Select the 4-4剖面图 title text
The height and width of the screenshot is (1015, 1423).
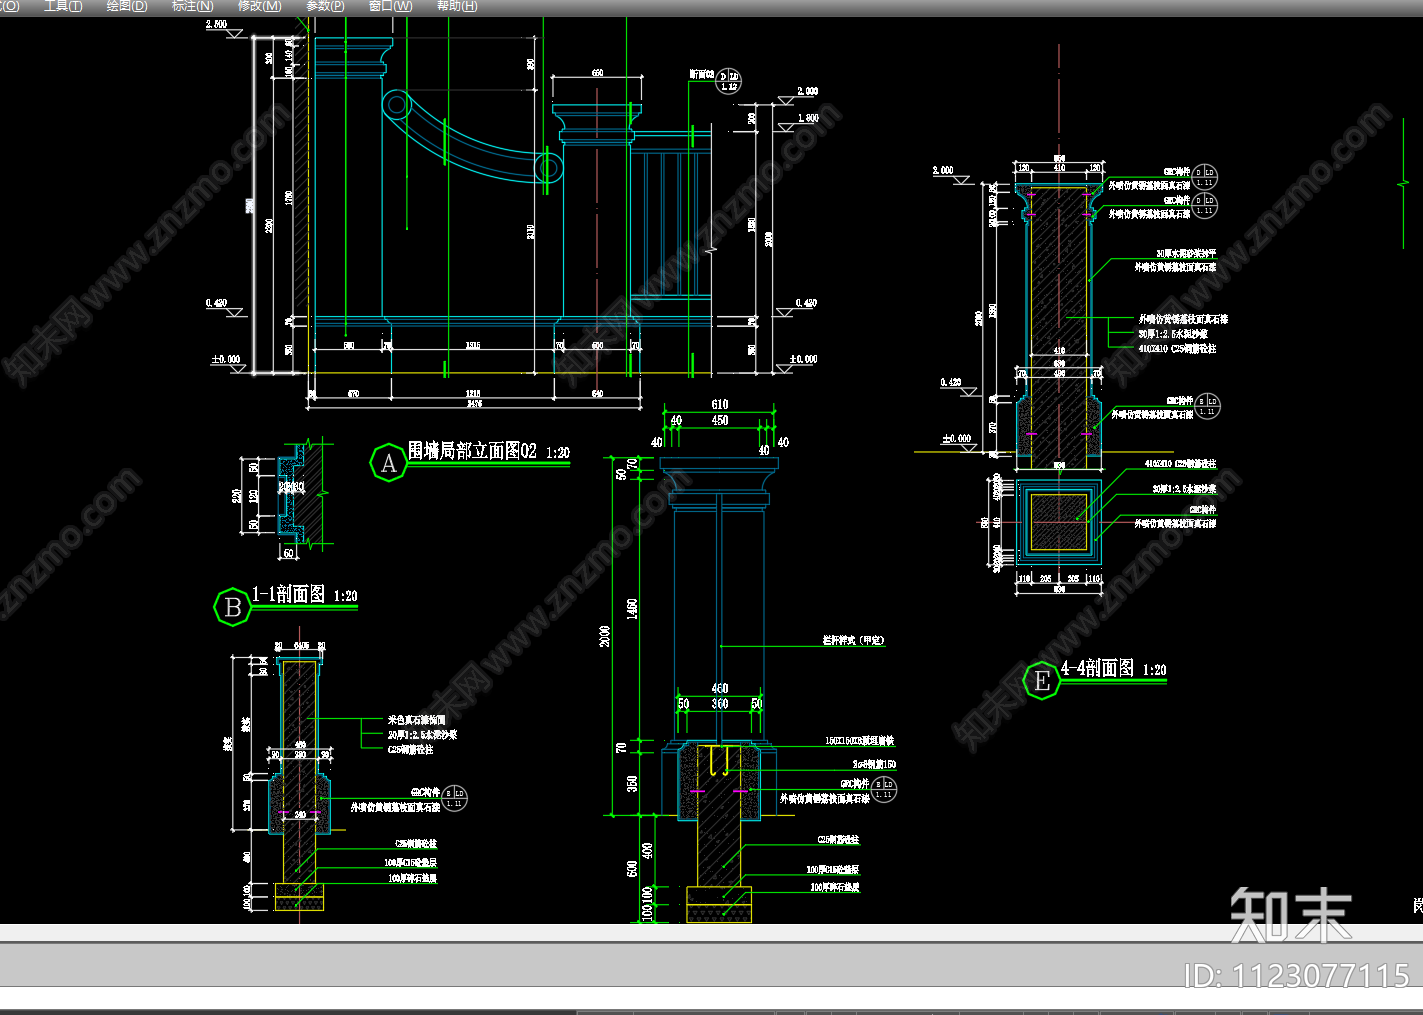[1097, 668]
